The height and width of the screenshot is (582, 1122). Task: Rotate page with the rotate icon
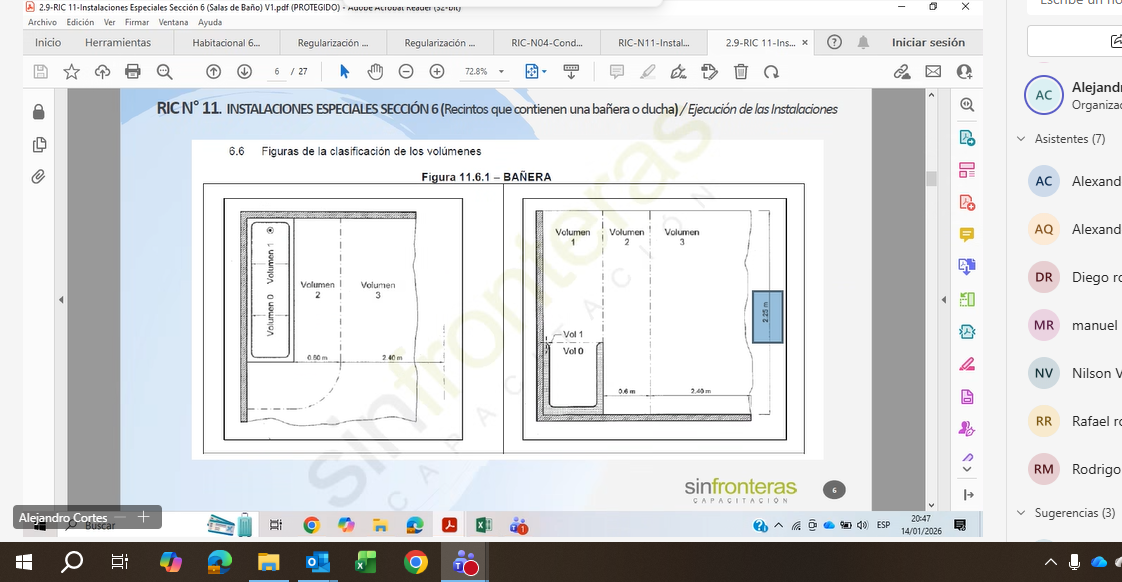[771, 72]
